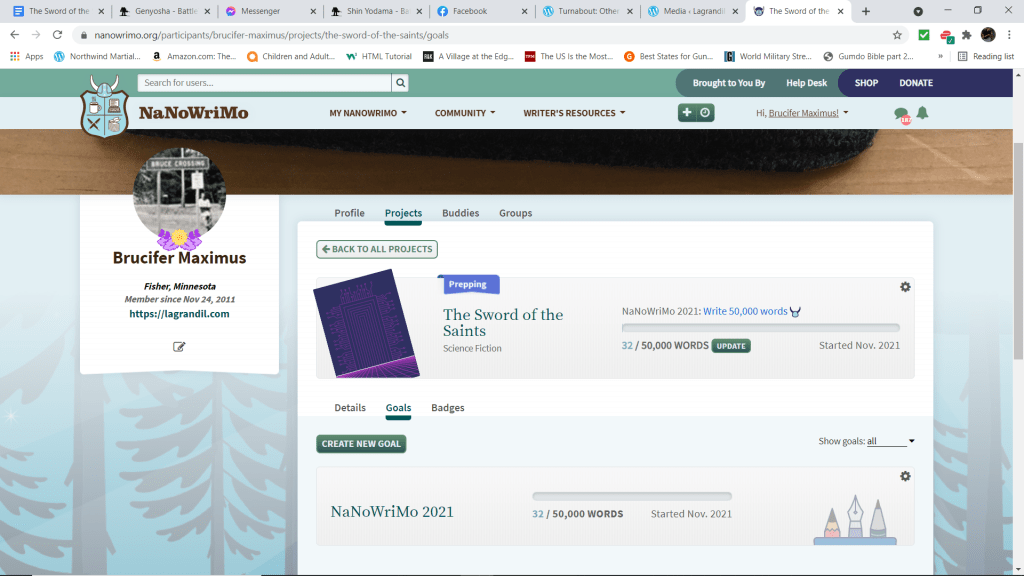Image resolution: width=1024 pixels, height=576 pixels.
Task: Click Back to All Projects button
Action: [x=377, y=249]
